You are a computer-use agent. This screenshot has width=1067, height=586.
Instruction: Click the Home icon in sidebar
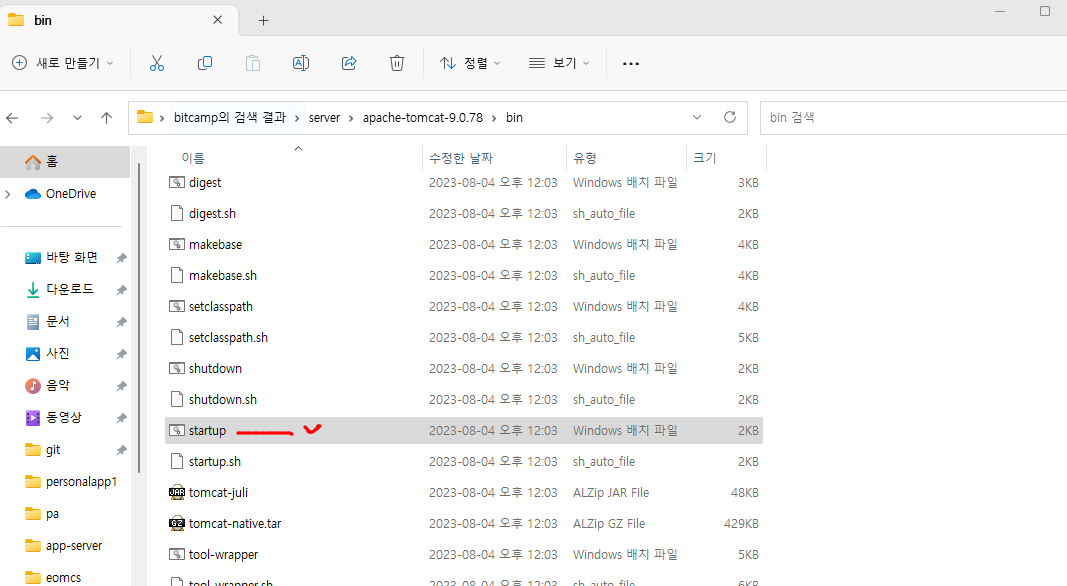coord(33,162)
